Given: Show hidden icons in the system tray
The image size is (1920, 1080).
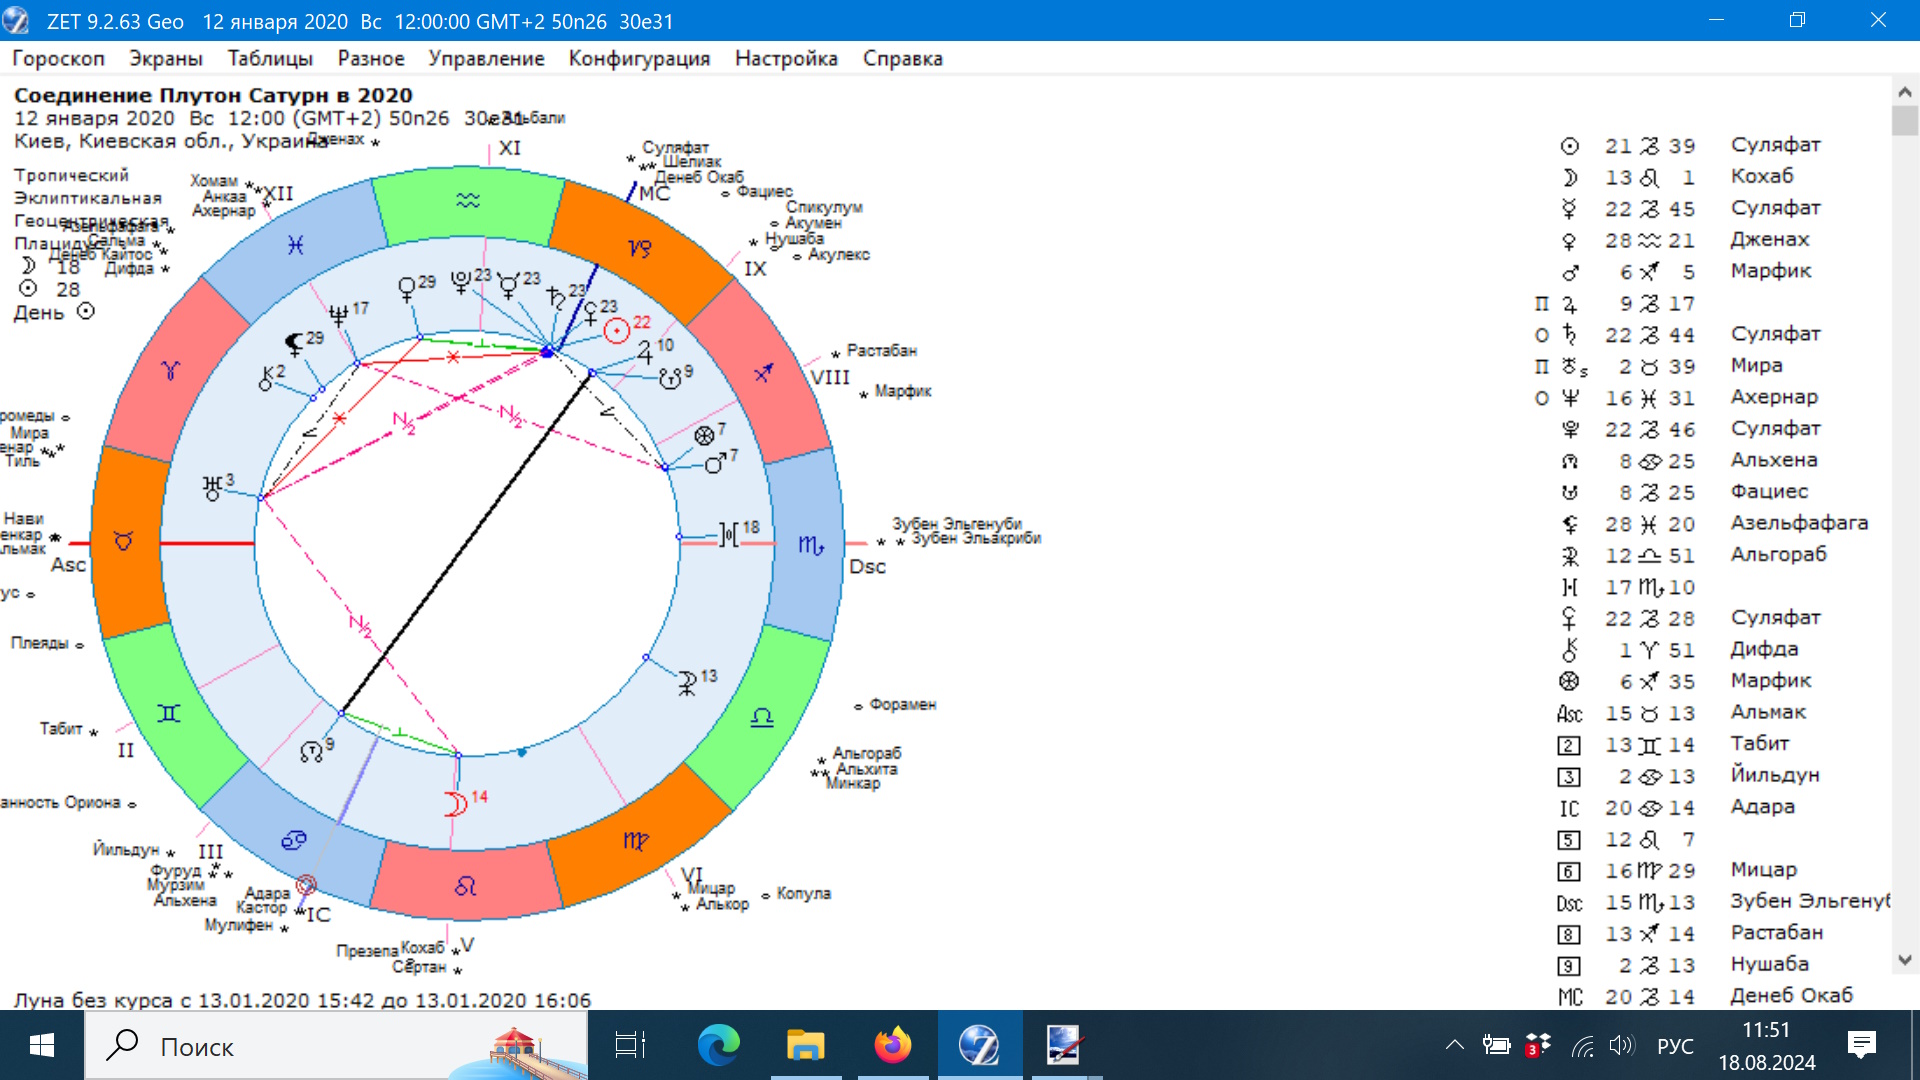Looking at the screenshot, I should 1454,1046.
